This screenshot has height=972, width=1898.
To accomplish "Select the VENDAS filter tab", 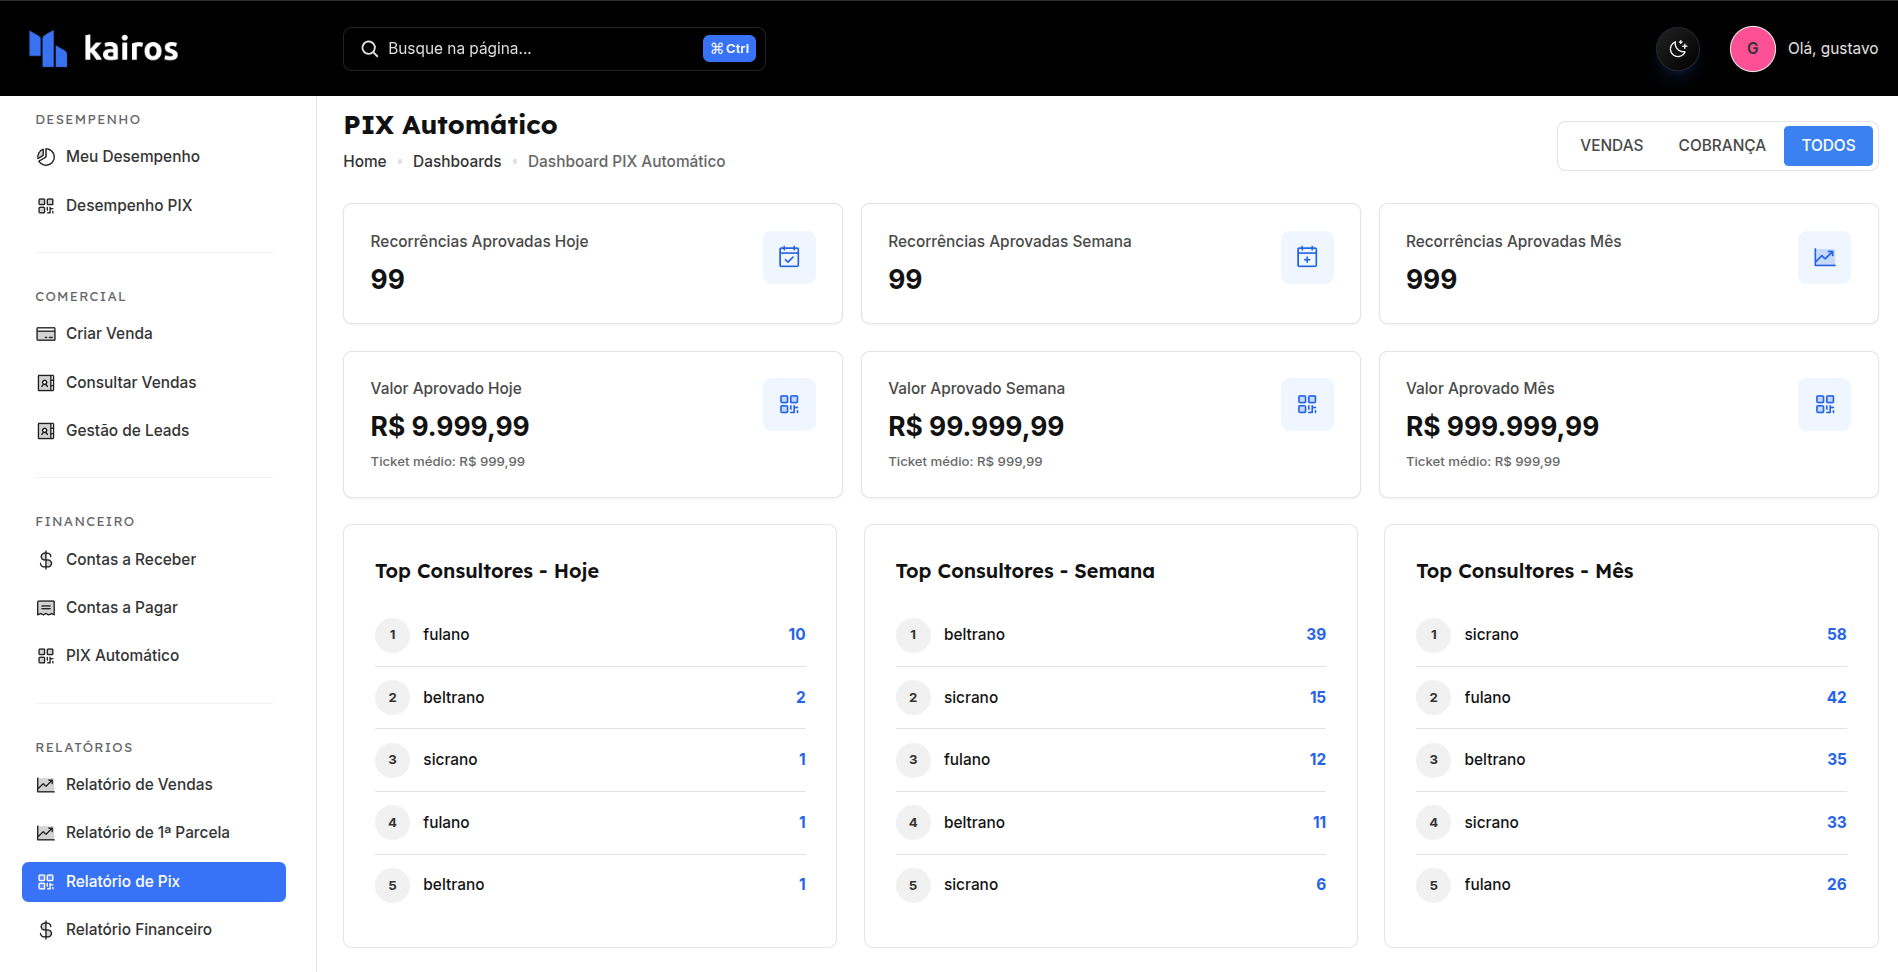I will coord(1611,146).
